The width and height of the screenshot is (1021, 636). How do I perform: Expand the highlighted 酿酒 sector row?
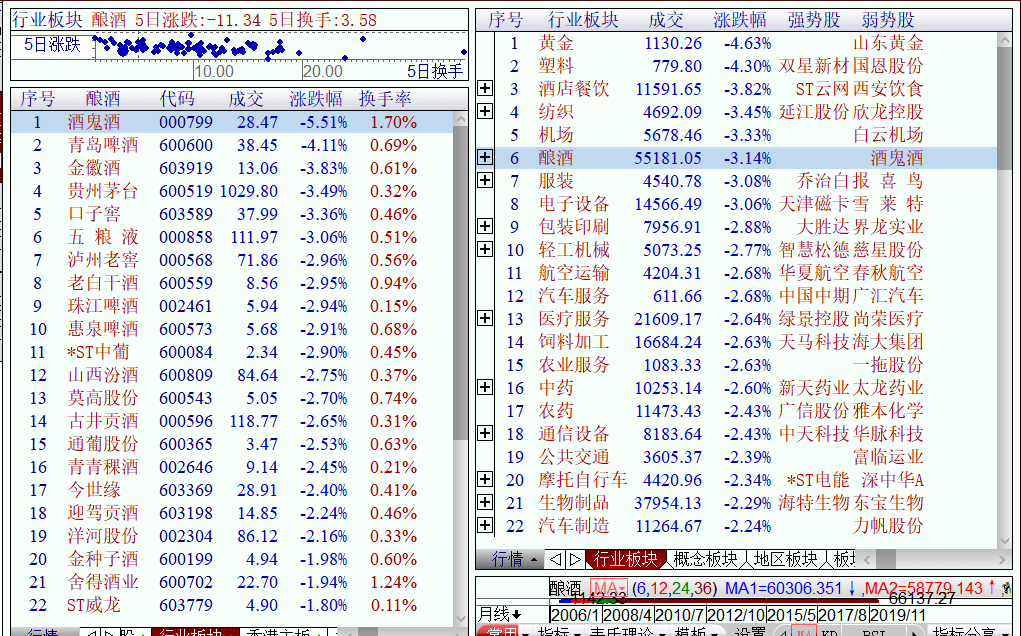485,158
